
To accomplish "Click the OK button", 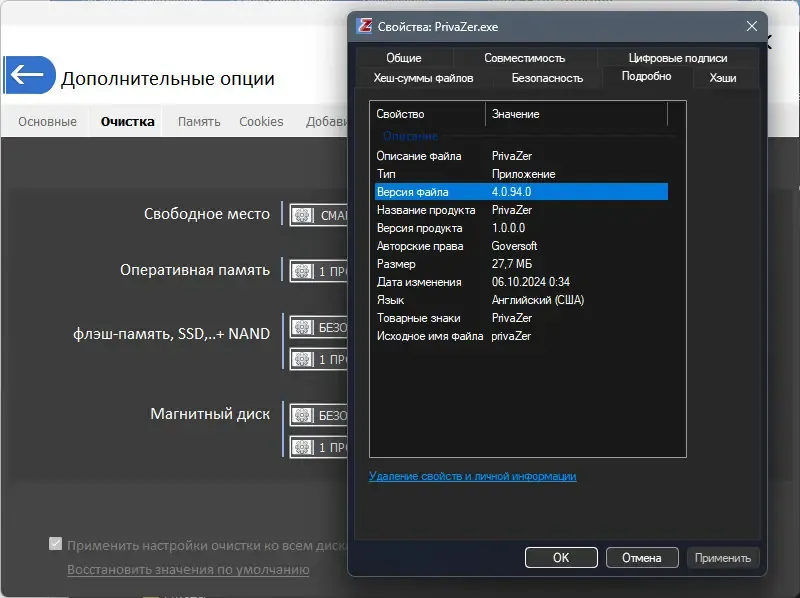I will coord(561,557).
